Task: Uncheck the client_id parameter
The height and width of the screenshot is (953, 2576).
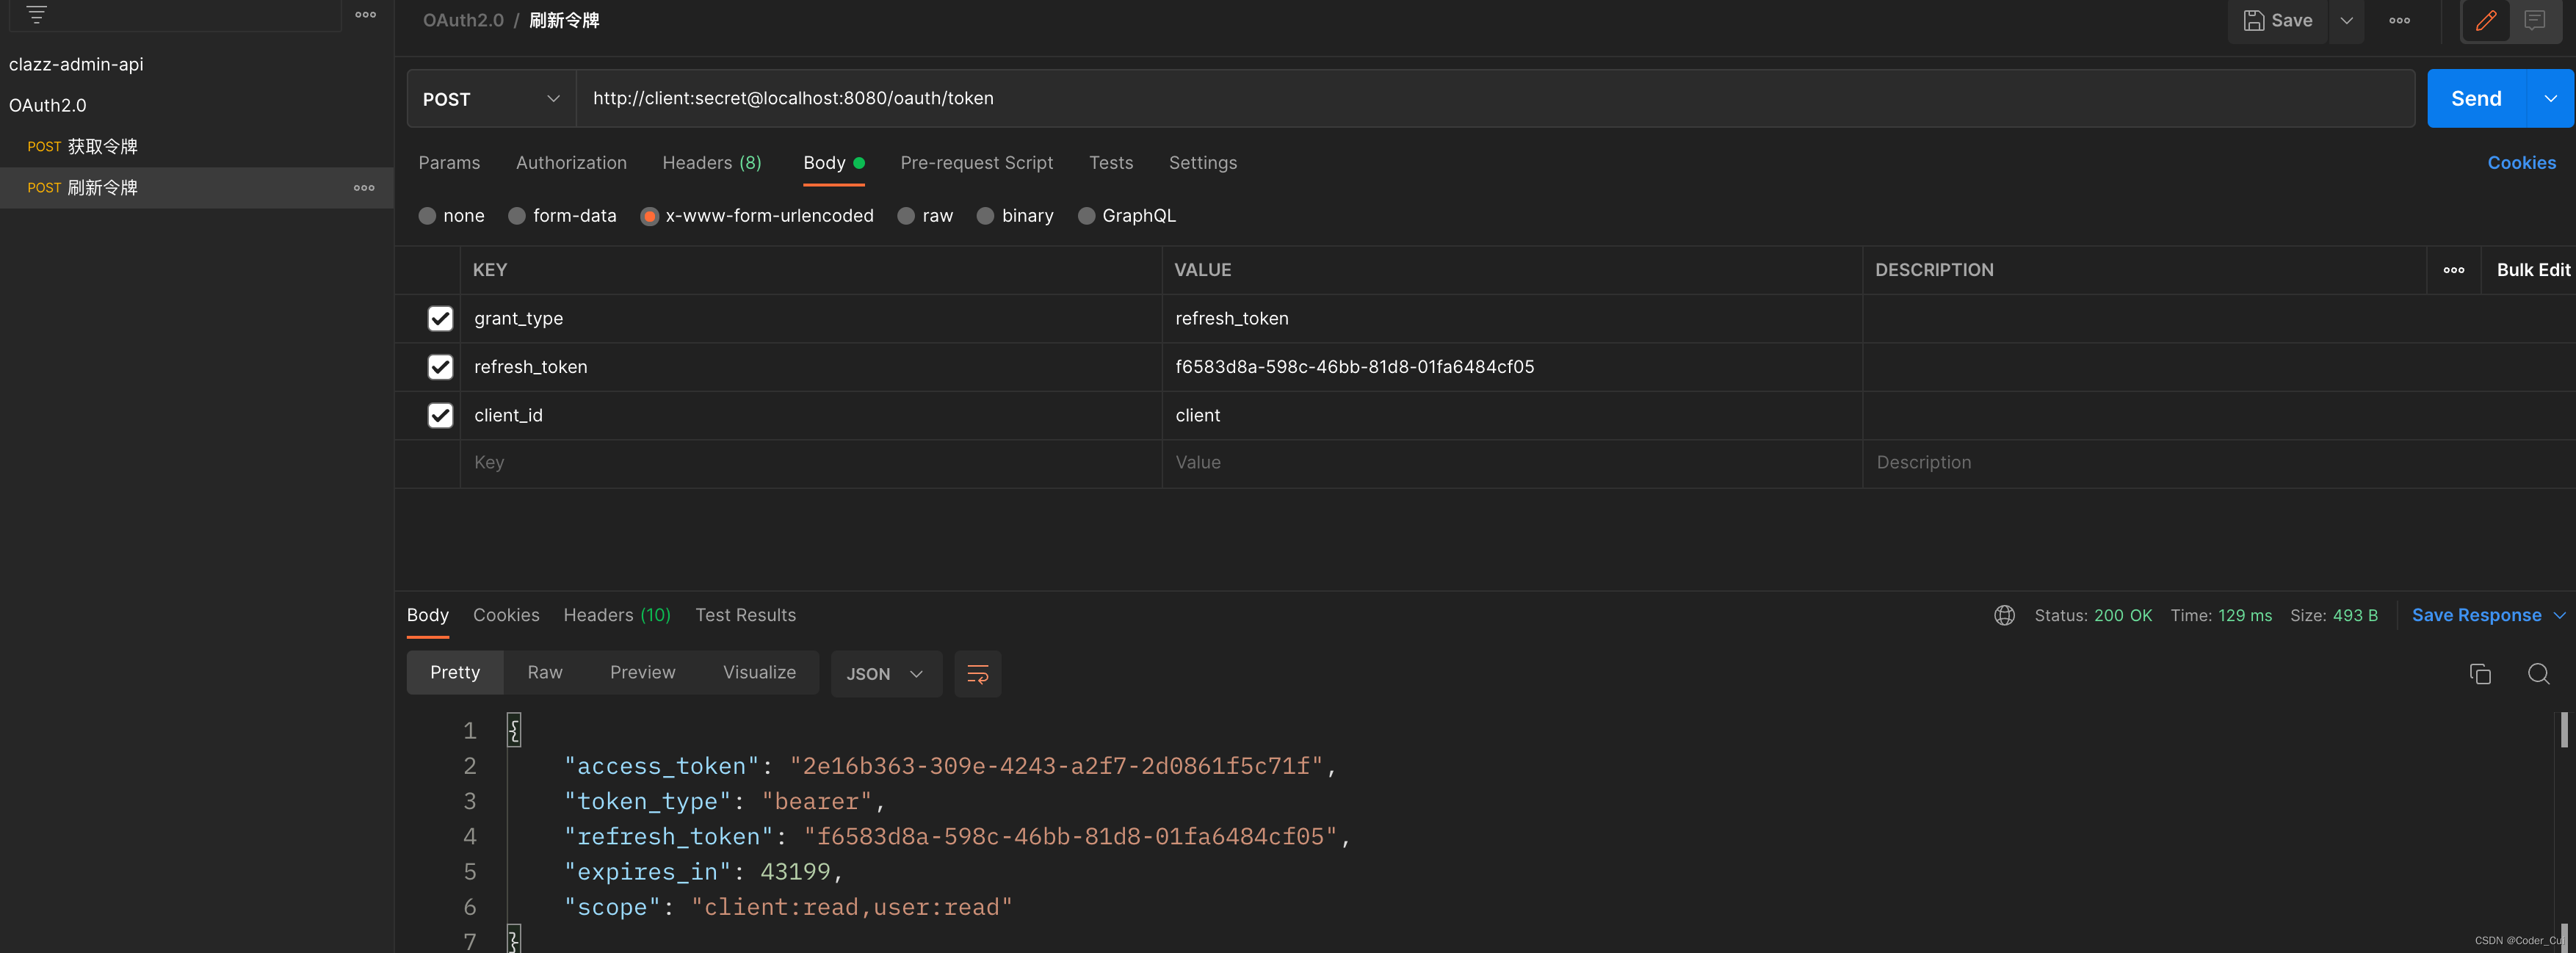Action: tap(440, 415)
